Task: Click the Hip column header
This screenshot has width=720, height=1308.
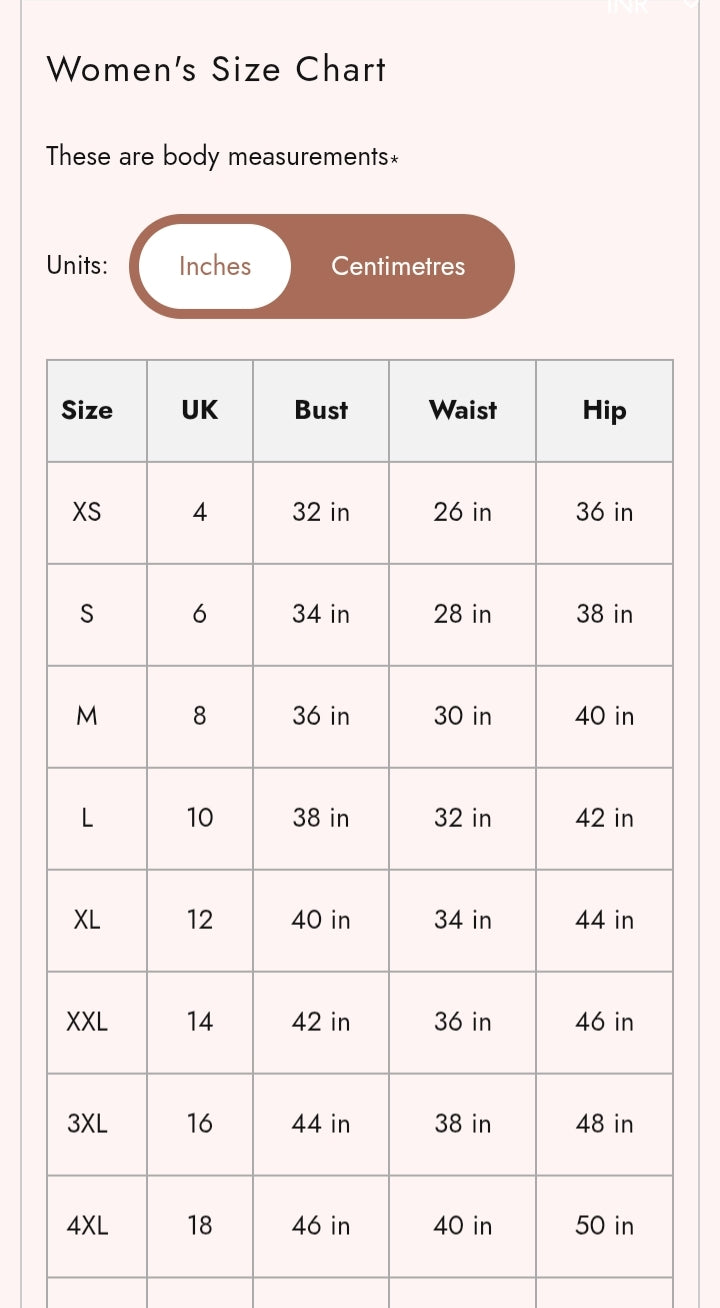Action: [x=604, y=410]
